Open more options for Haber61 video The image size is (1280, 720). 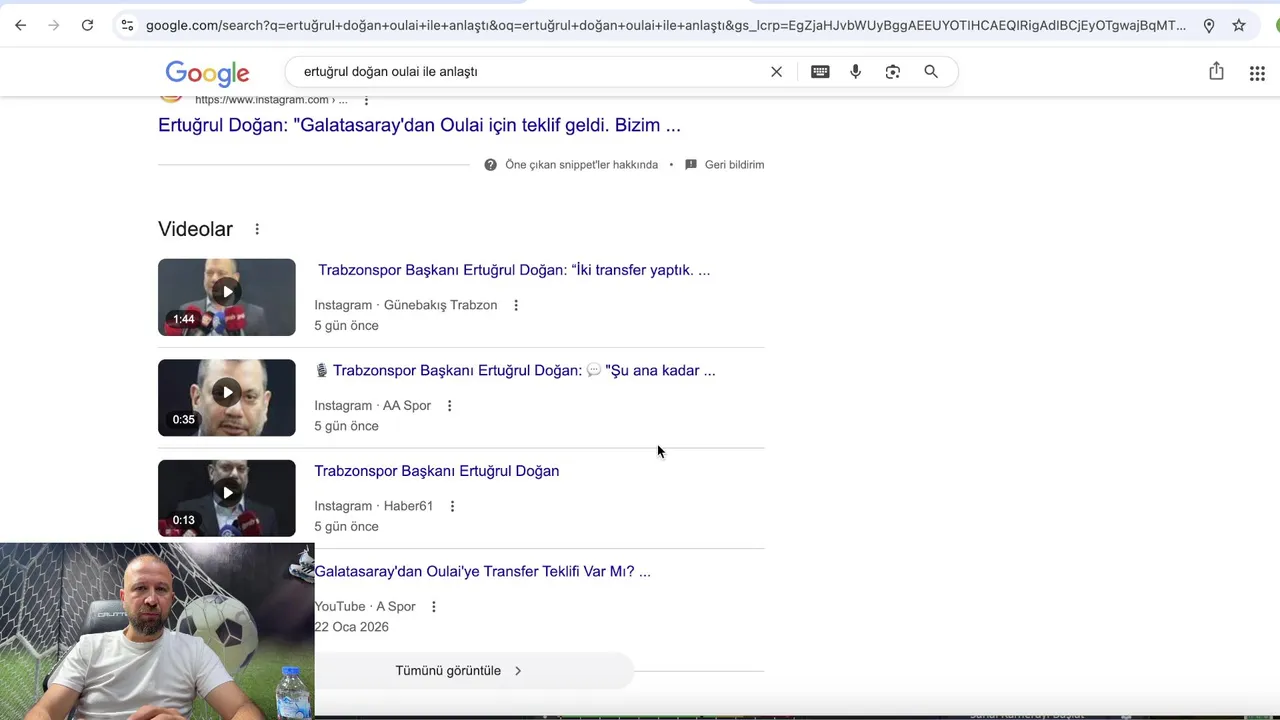(x=452, y=506)
